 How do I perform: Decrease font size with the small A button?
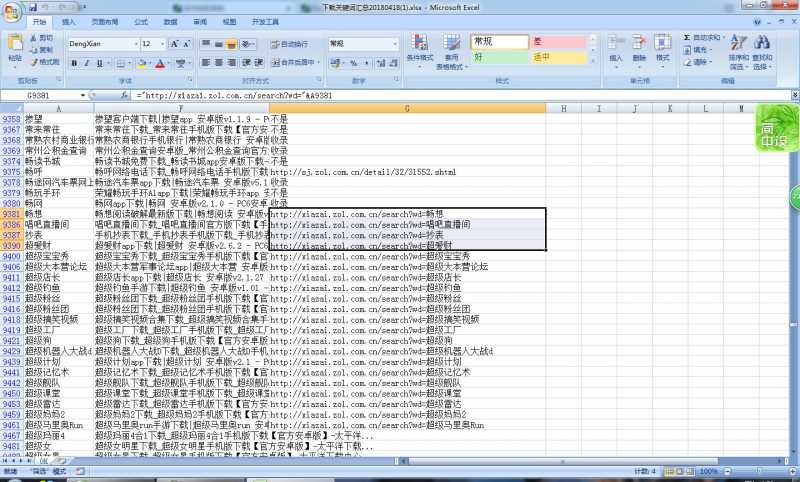[187, 44]
